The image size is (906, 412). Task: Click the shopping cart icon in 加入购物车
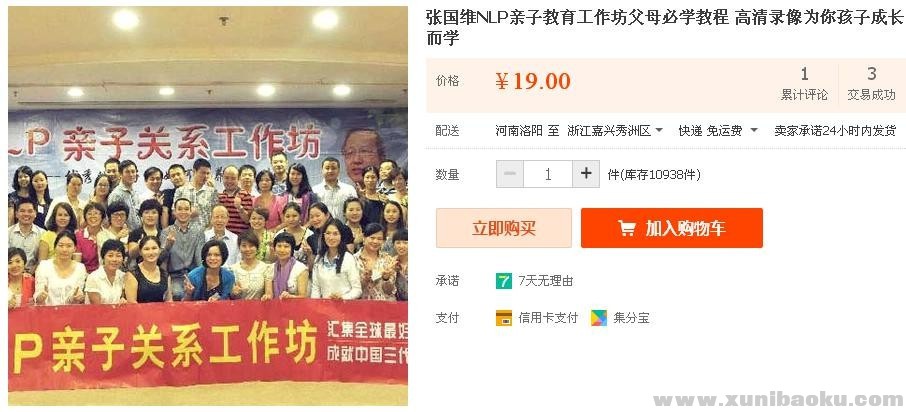[x=627, y=228]
